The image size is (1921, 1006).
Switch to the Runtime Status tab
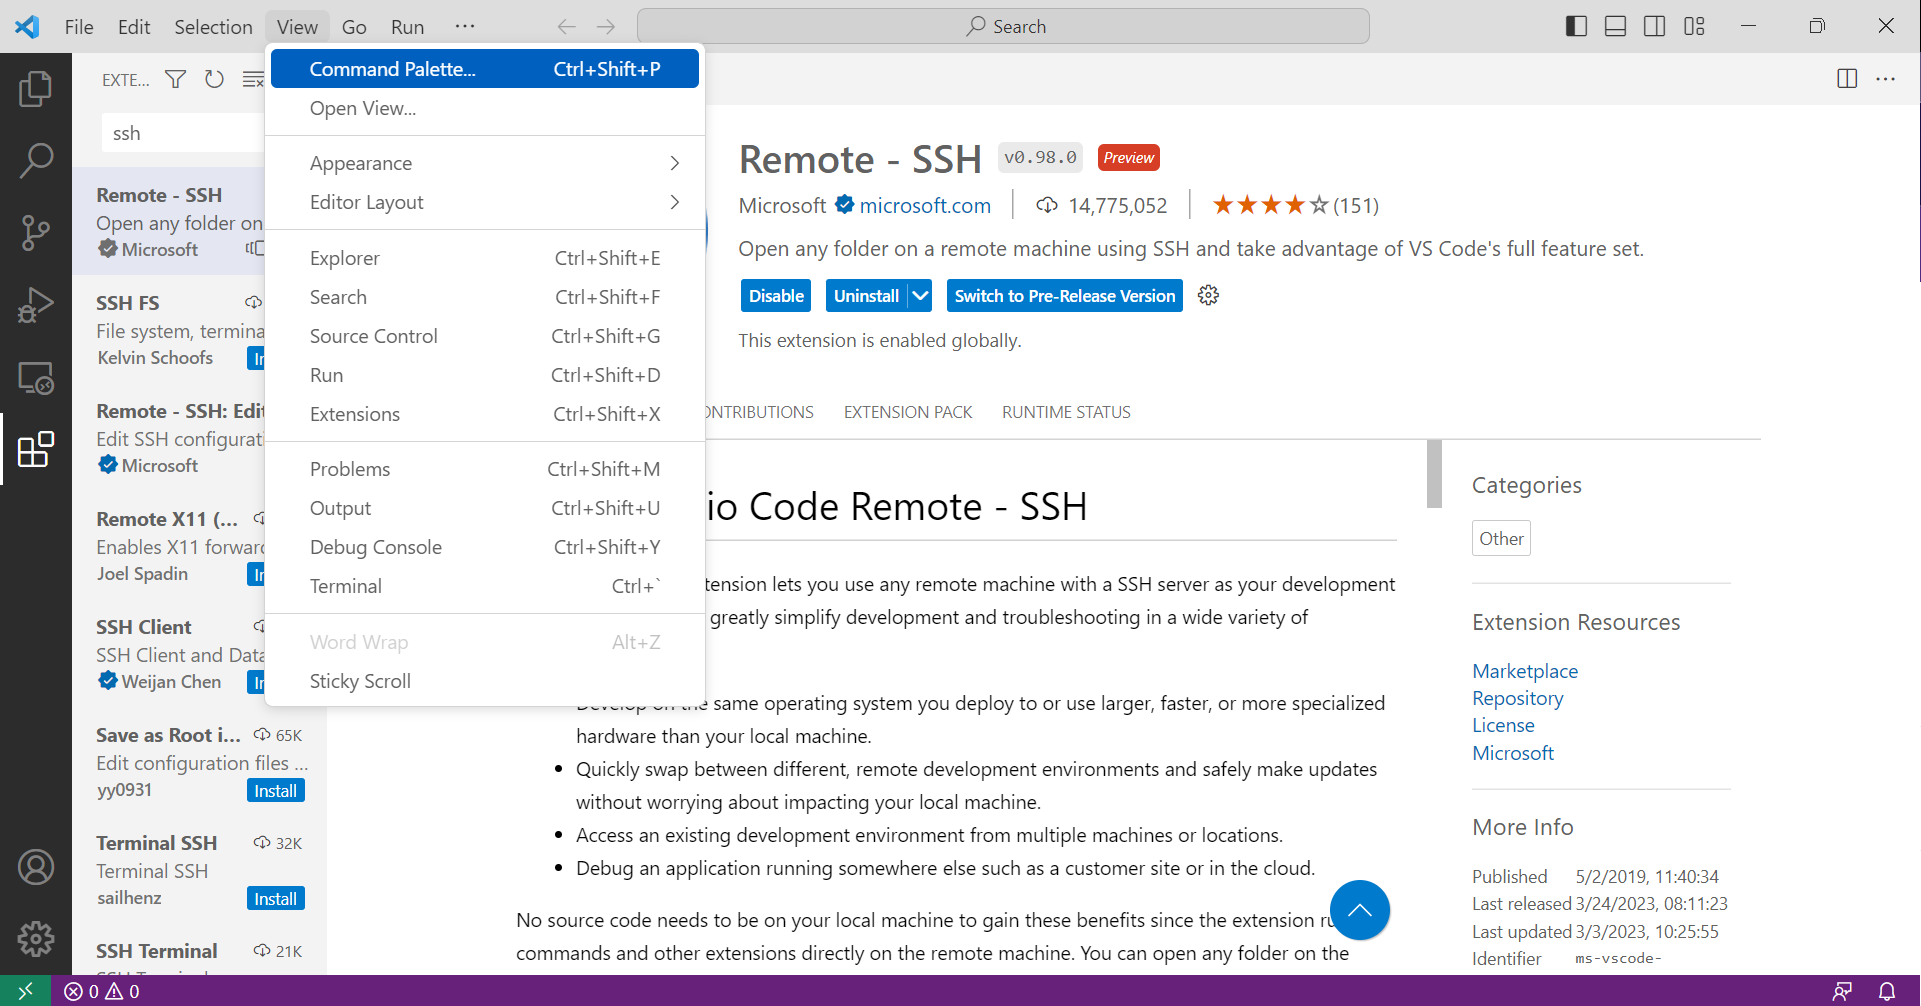tap(1066, 412)
